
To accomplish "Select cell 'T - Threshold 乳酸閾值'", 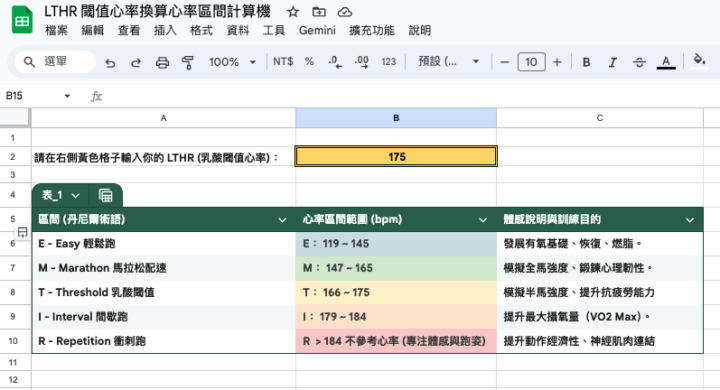I will point(164,292).
